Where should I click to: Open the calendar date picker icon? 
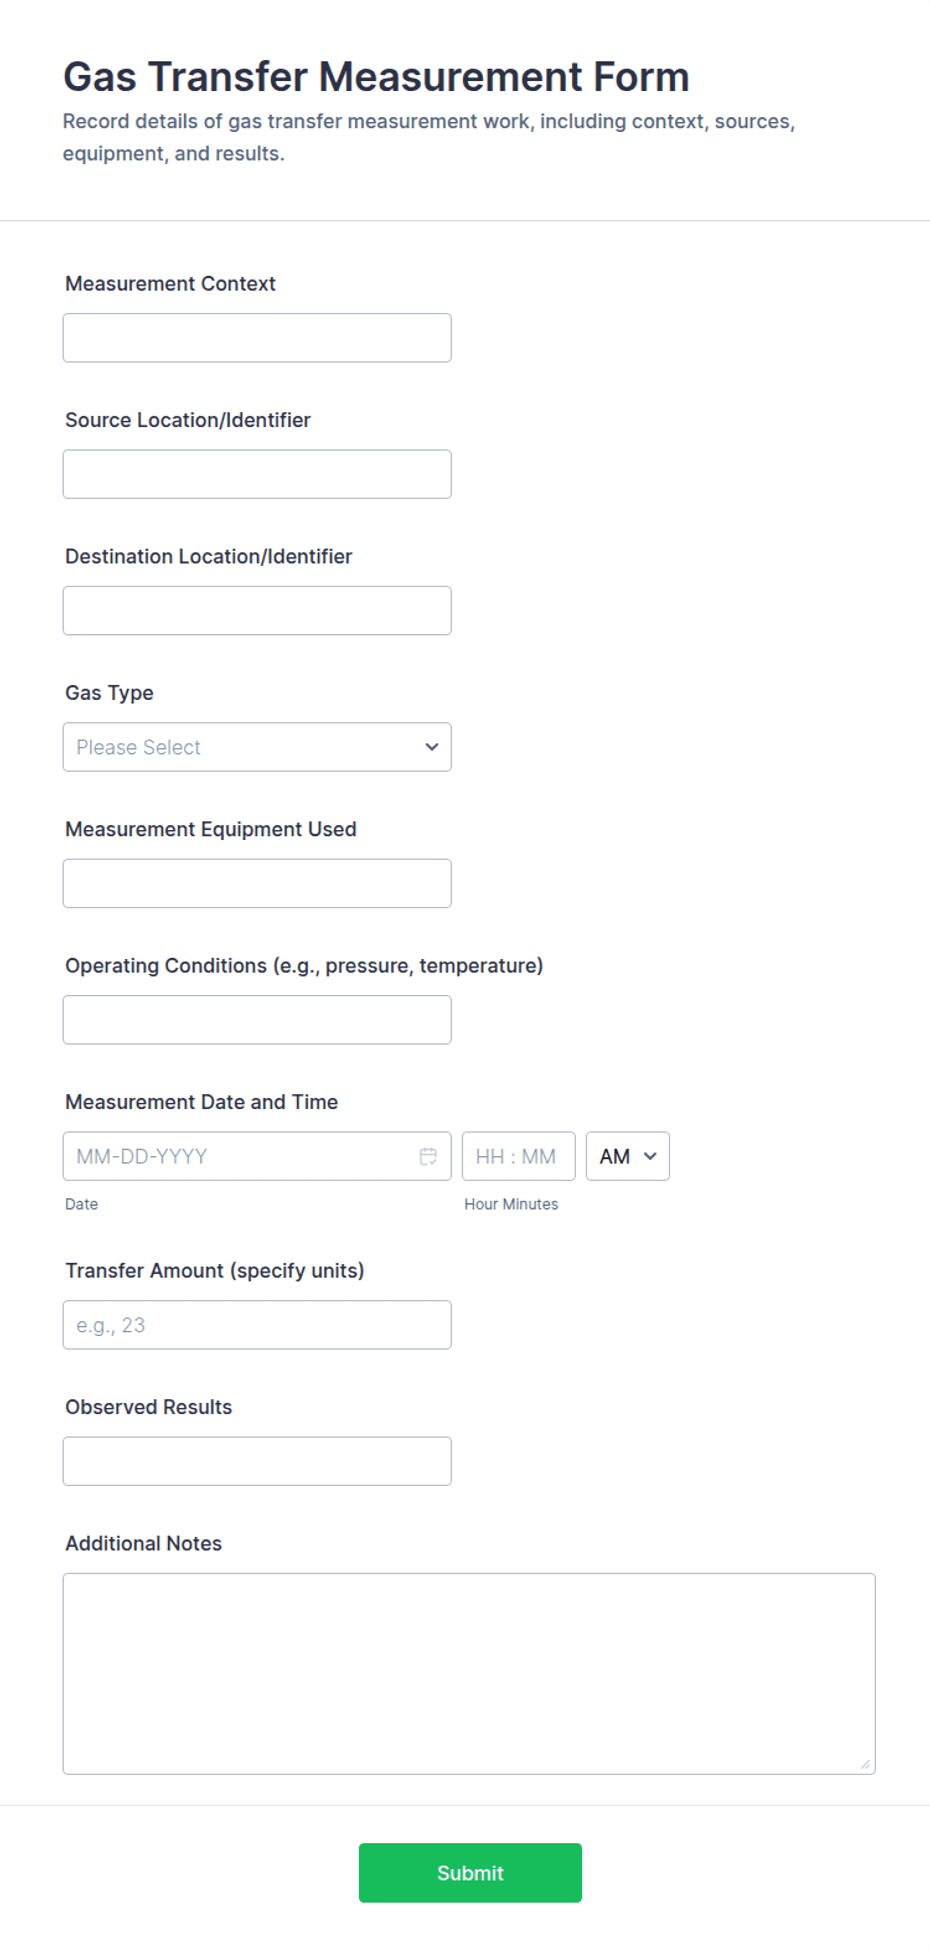428,1156
